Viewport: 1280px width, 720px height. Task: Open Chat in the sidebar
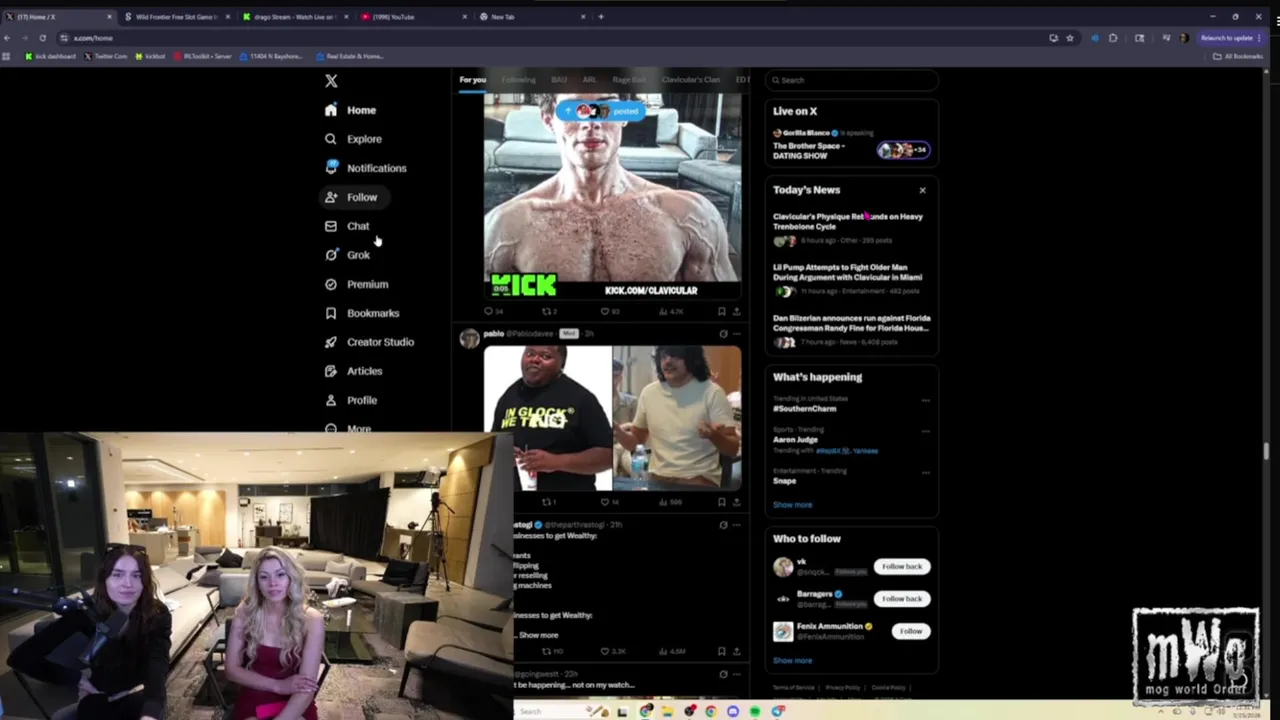(x=347, y=226)
